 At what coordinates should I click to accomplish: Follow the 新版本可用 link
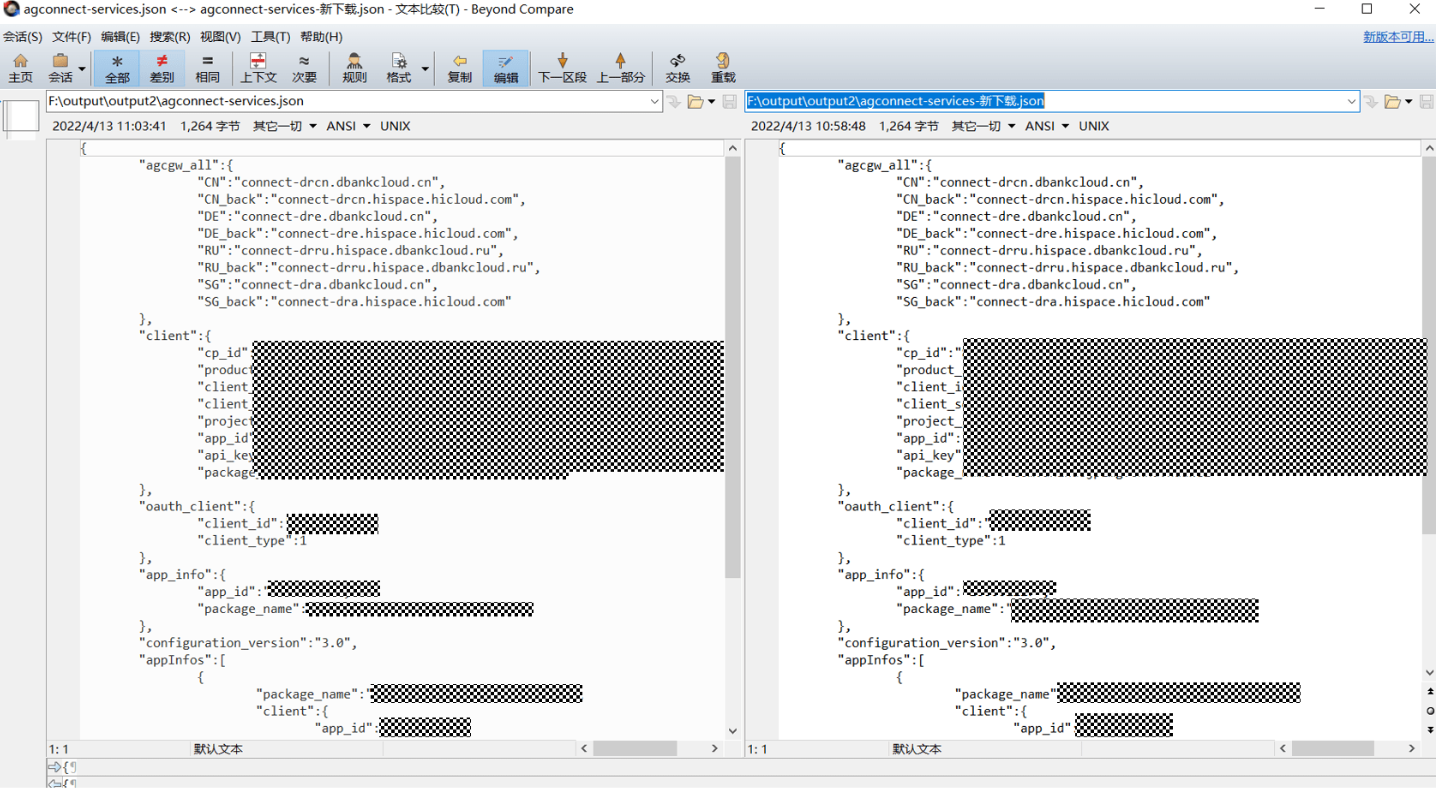1398,37
